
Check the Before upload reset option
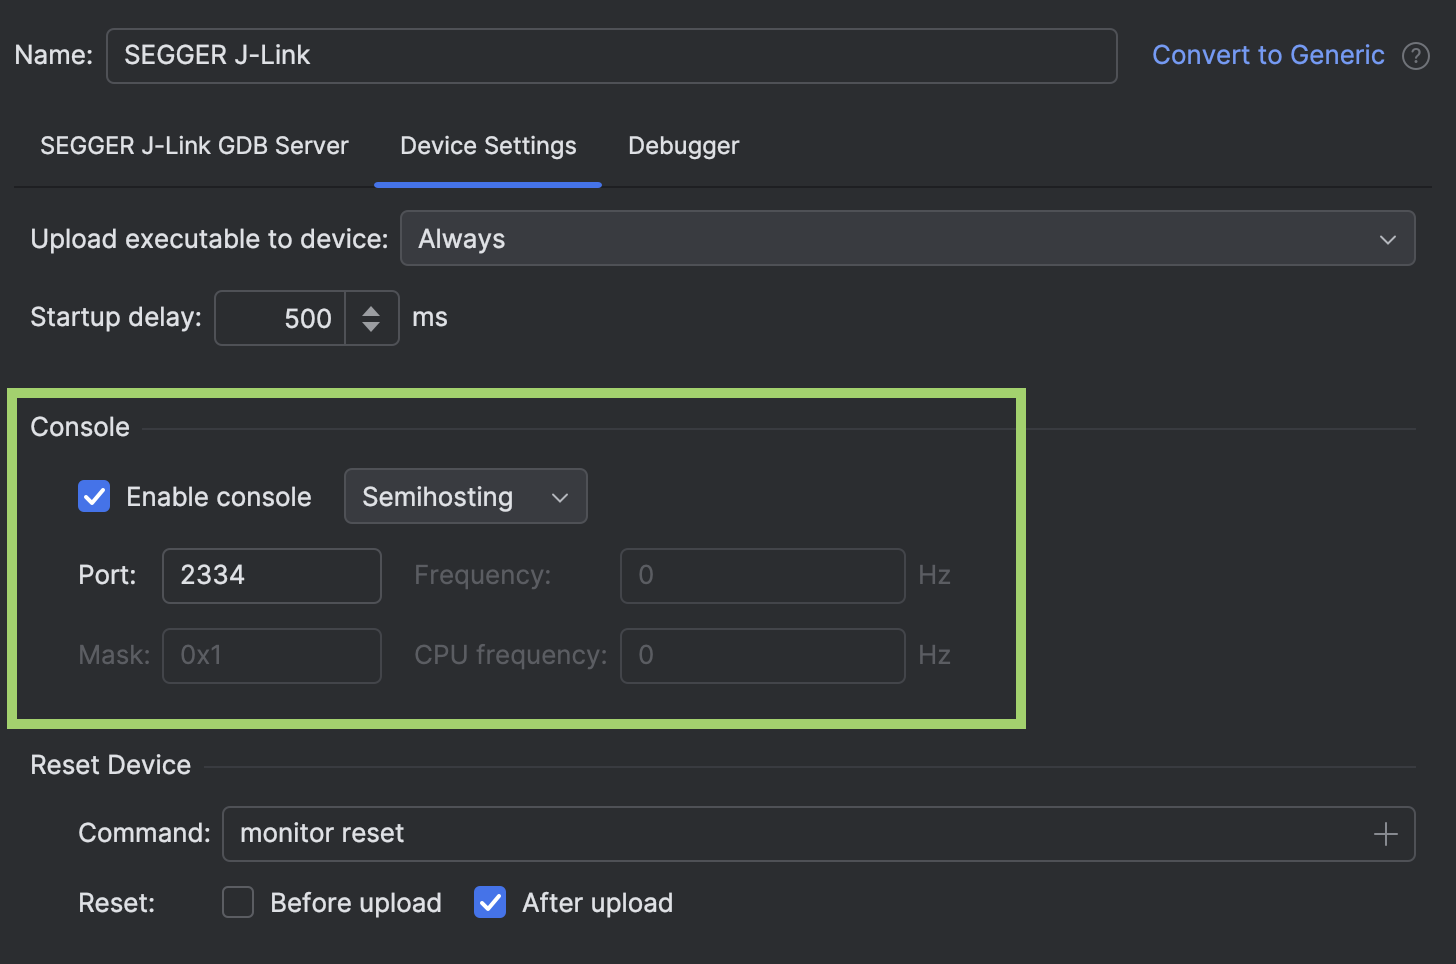(237, 902)
